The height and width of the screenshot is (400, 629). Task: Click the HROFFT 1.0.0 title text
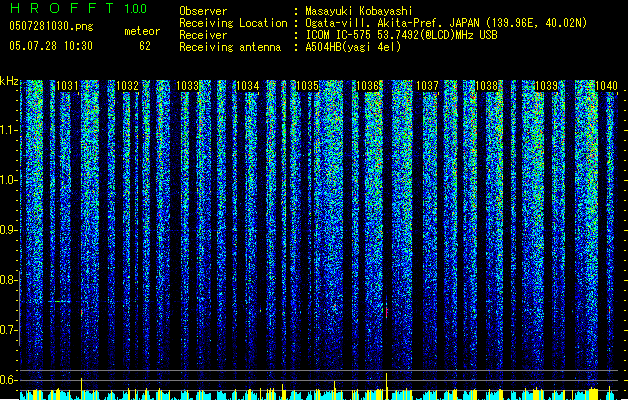pyautogui.click(x=78, y=8)
